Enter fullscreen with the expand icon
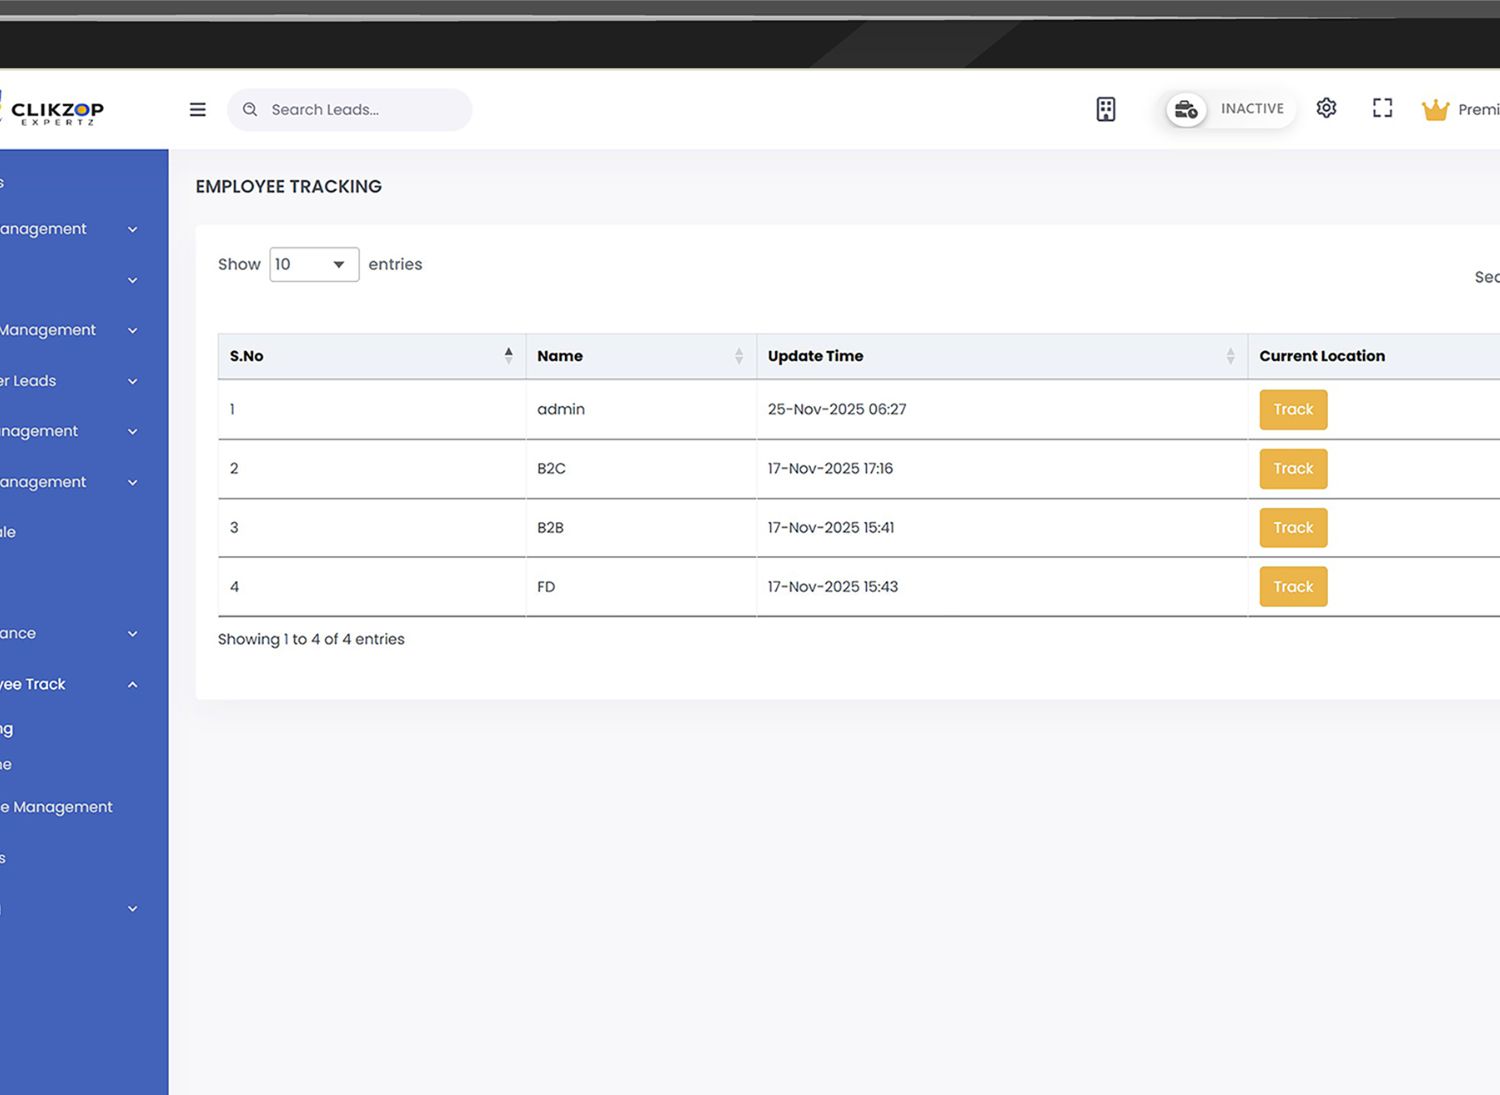 1382,108
